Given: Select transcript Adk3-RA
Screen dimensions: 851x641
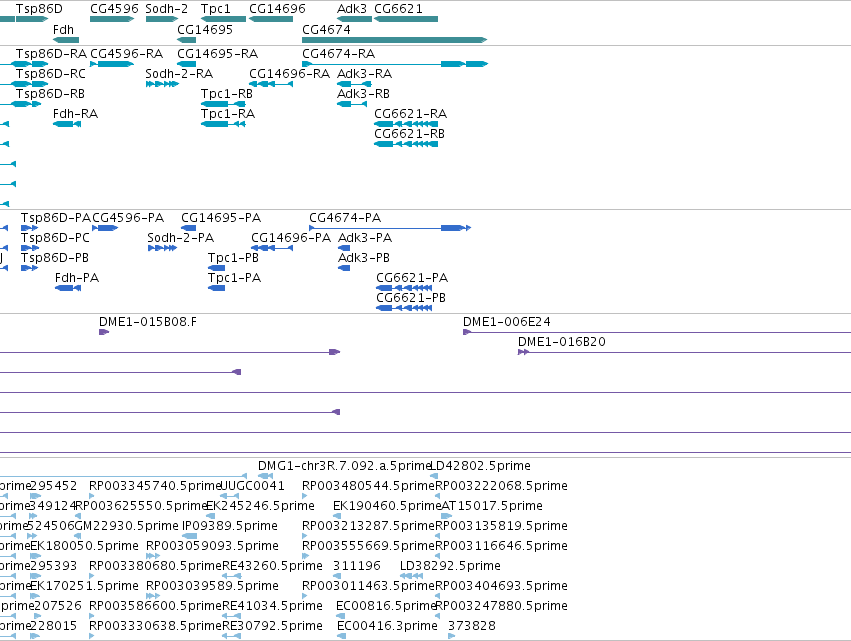Looking at the screenshot, I should coord(364,74).
